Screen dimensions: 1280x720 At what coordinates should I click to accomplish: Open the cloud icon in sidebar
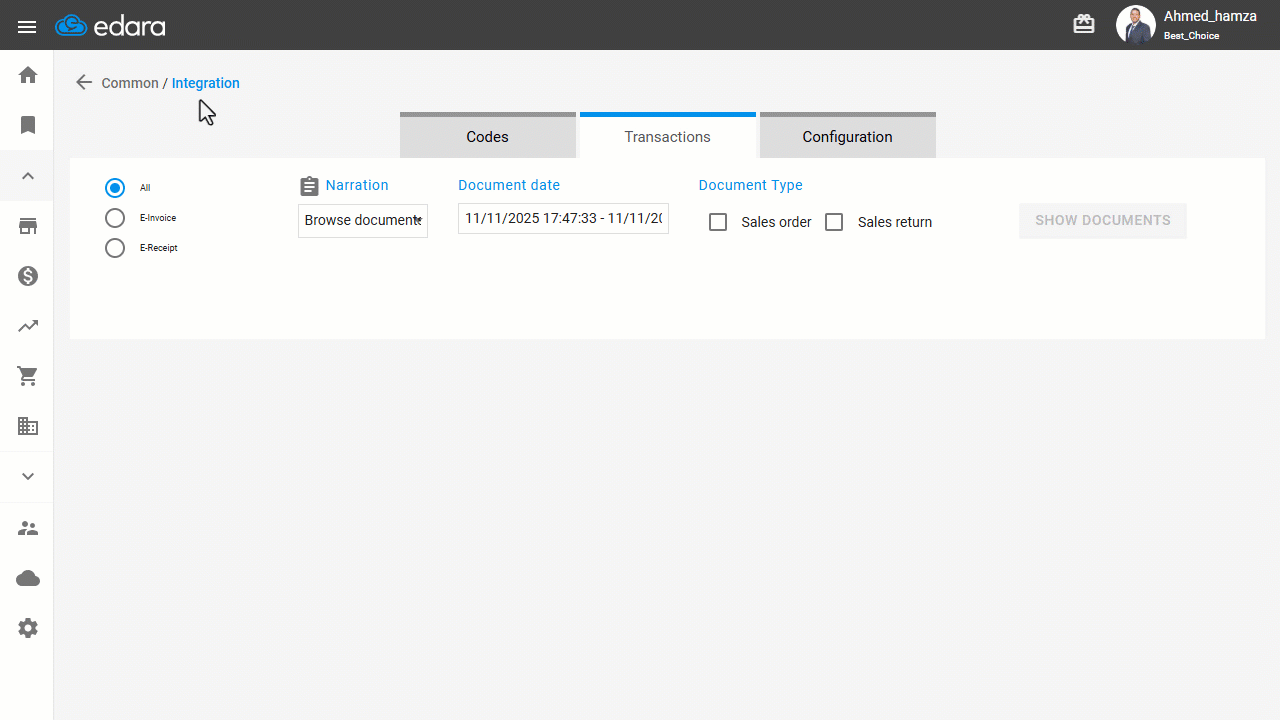pos(28,578)
